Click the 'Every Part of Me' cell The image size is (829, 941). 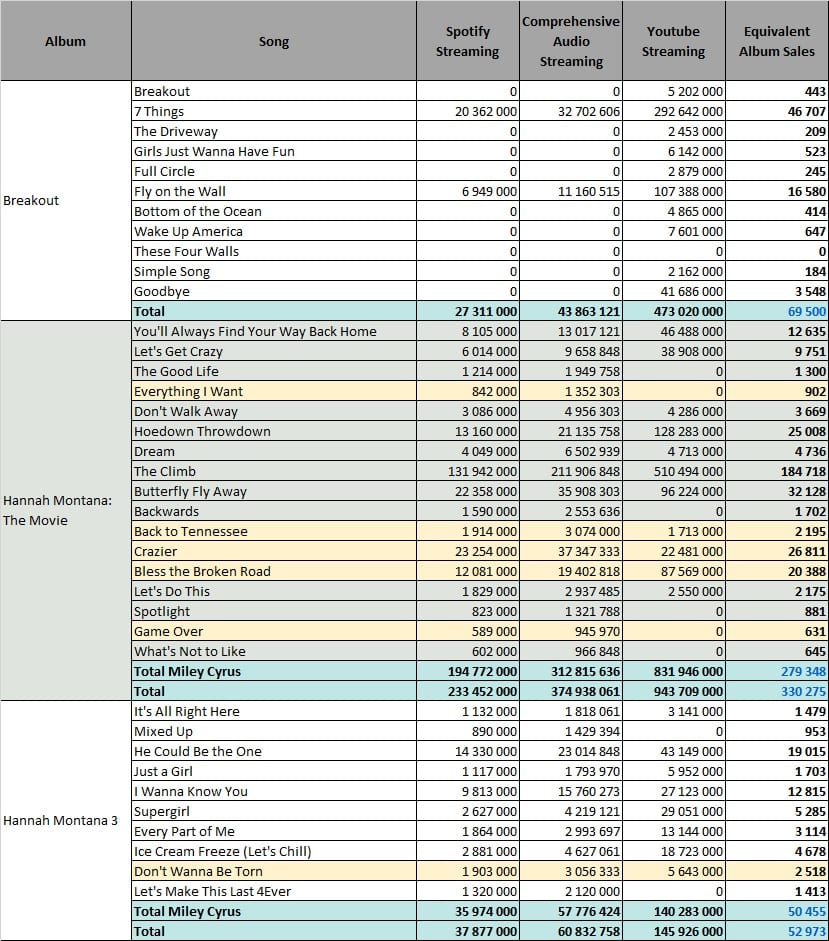(274, 831)
